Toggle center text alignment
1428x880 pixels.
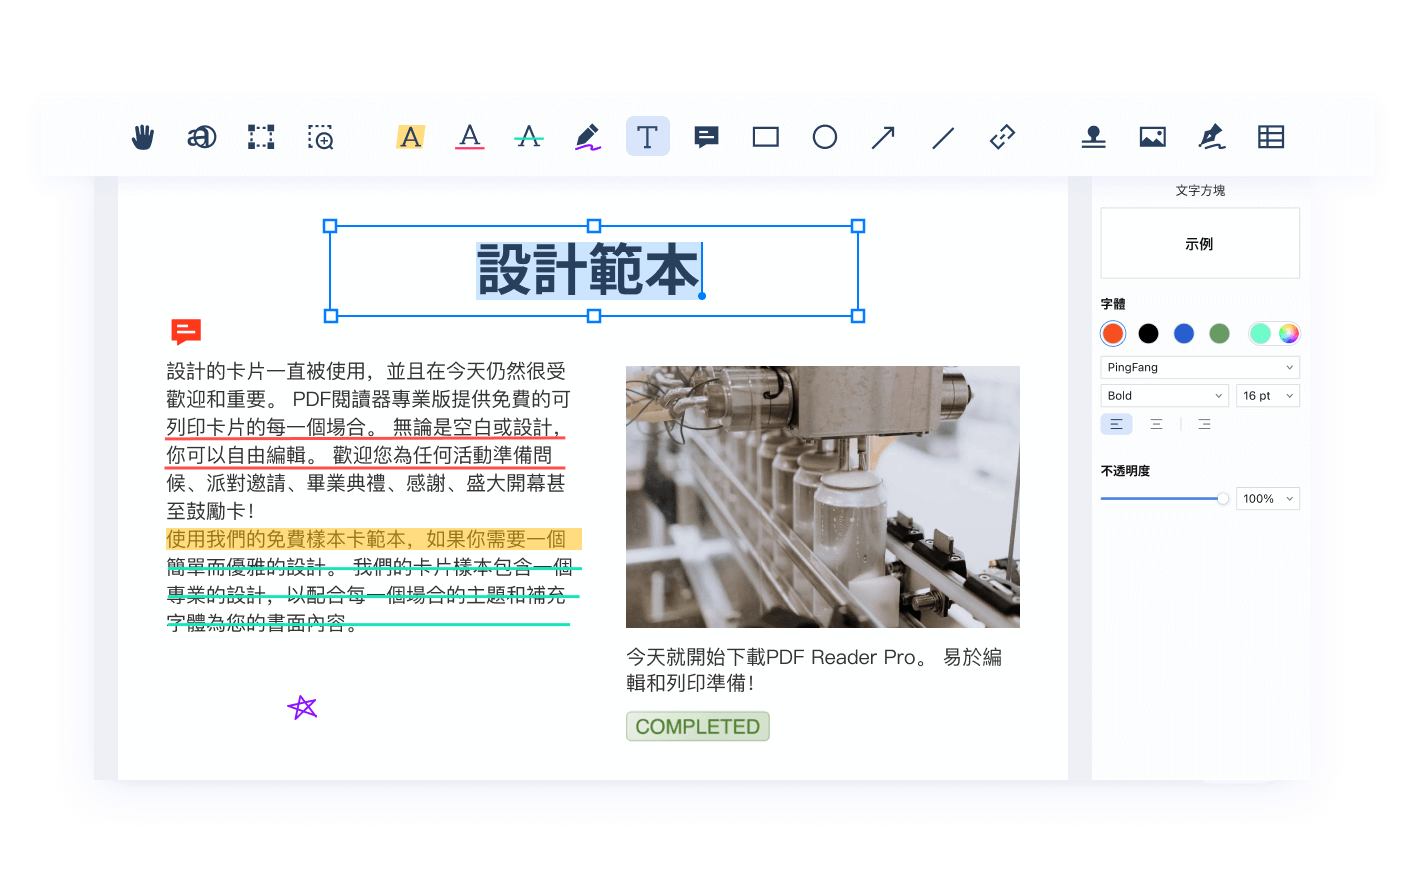click(x=1156, y=424)
